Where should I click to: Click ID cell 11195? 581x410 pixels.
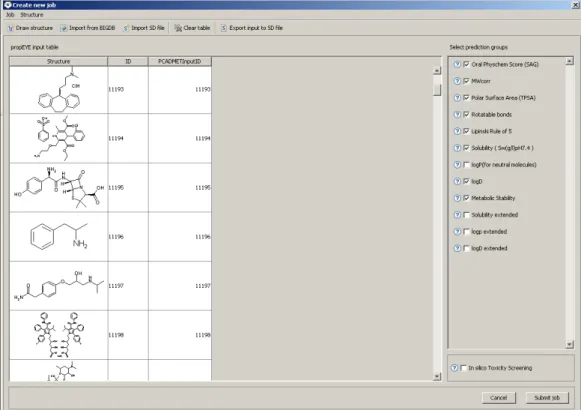(x=128, y=188)
